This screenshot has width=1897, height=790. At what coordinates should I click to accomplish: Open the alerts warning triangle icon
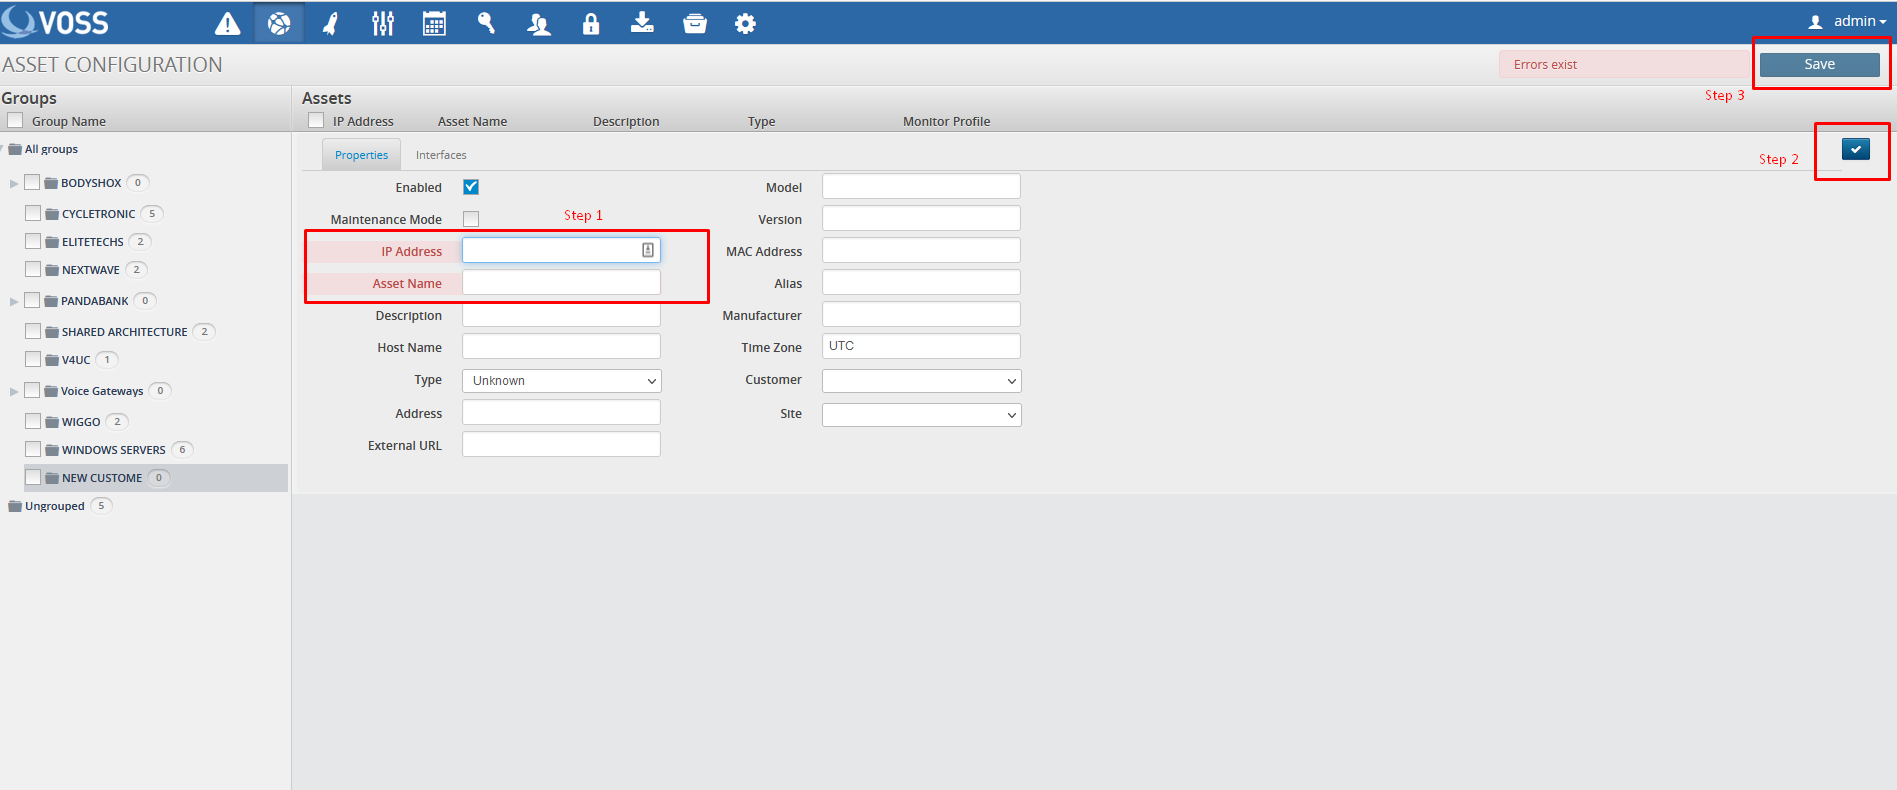click(x=228, y=24)
